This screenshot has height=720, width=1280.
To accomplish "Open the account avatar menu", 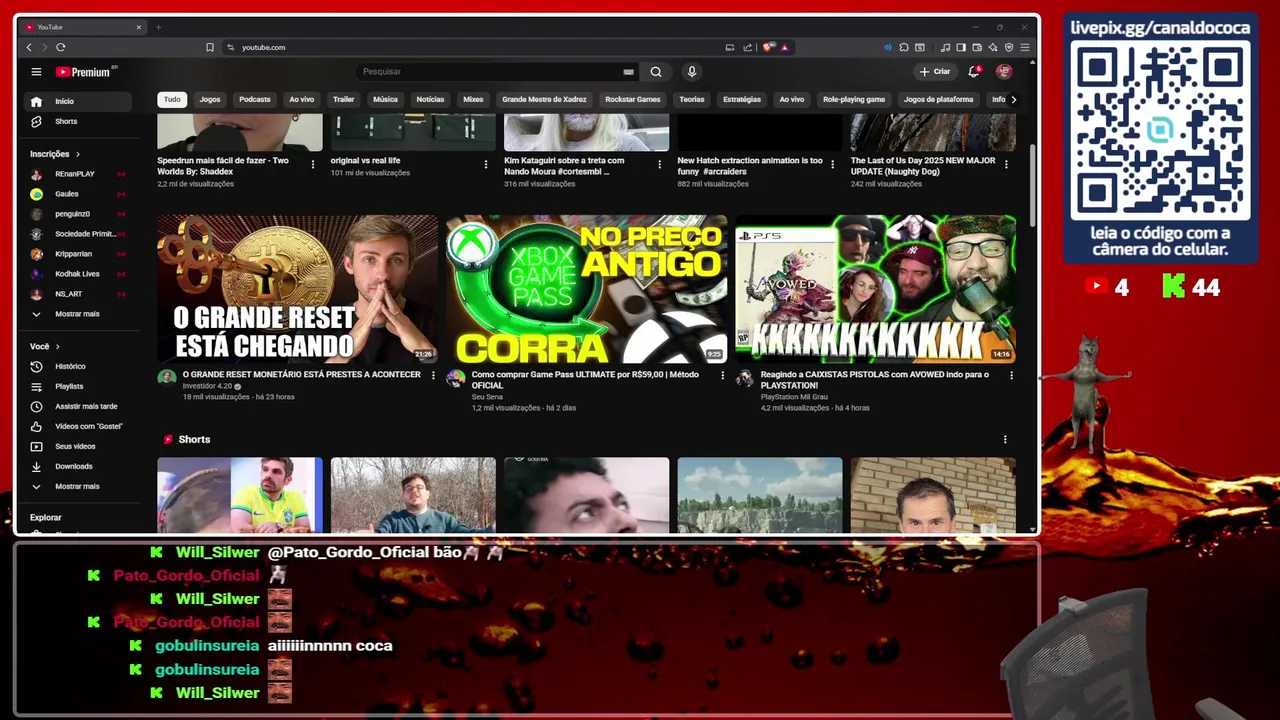I will pos(1004,72).
